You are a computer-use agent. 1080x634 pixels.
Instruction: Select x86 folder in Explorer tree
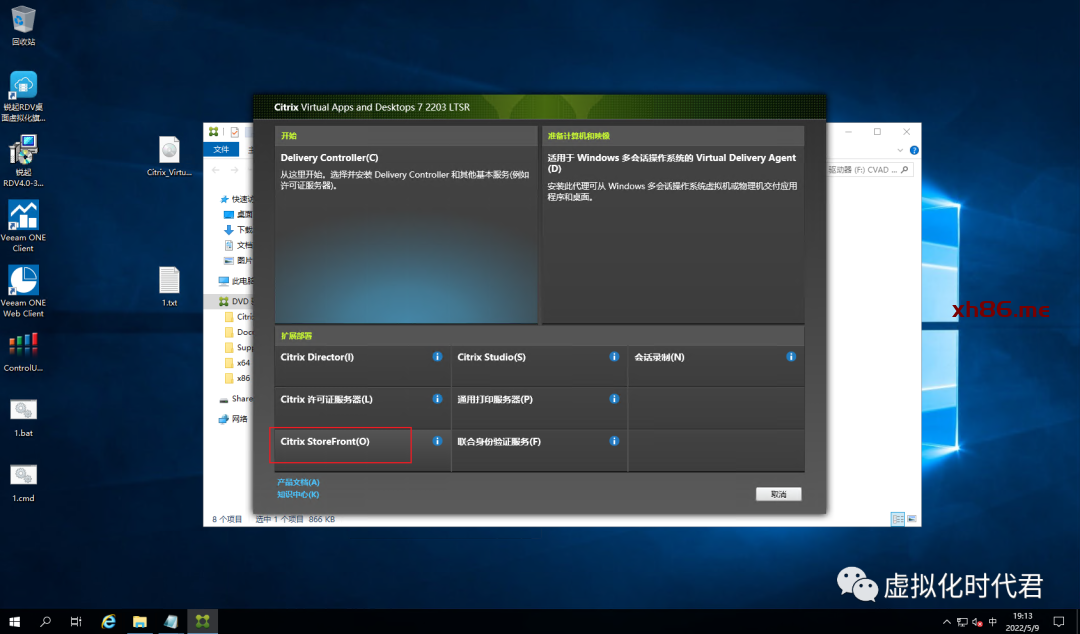tap(238, 378)
